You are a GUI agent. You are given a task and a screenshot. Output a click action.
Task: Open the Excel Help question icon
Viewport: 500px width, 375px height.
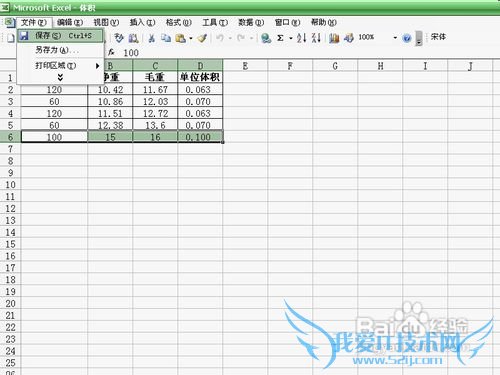click(x=407, y=38)
